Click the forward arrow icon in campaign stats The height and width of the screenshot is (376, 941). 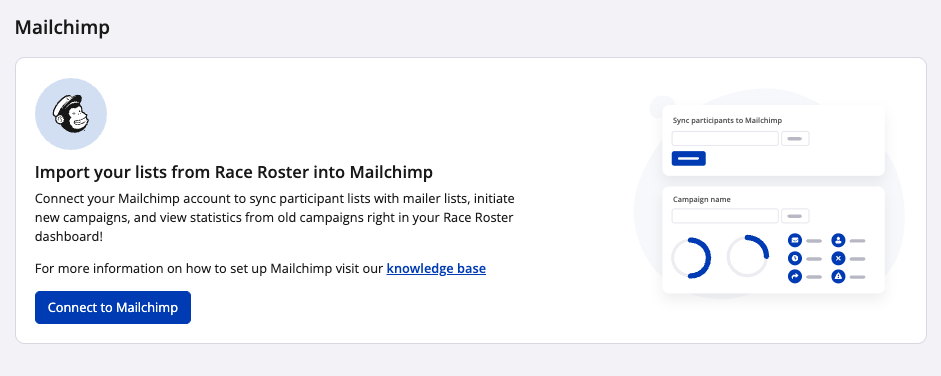click(795, 276)
